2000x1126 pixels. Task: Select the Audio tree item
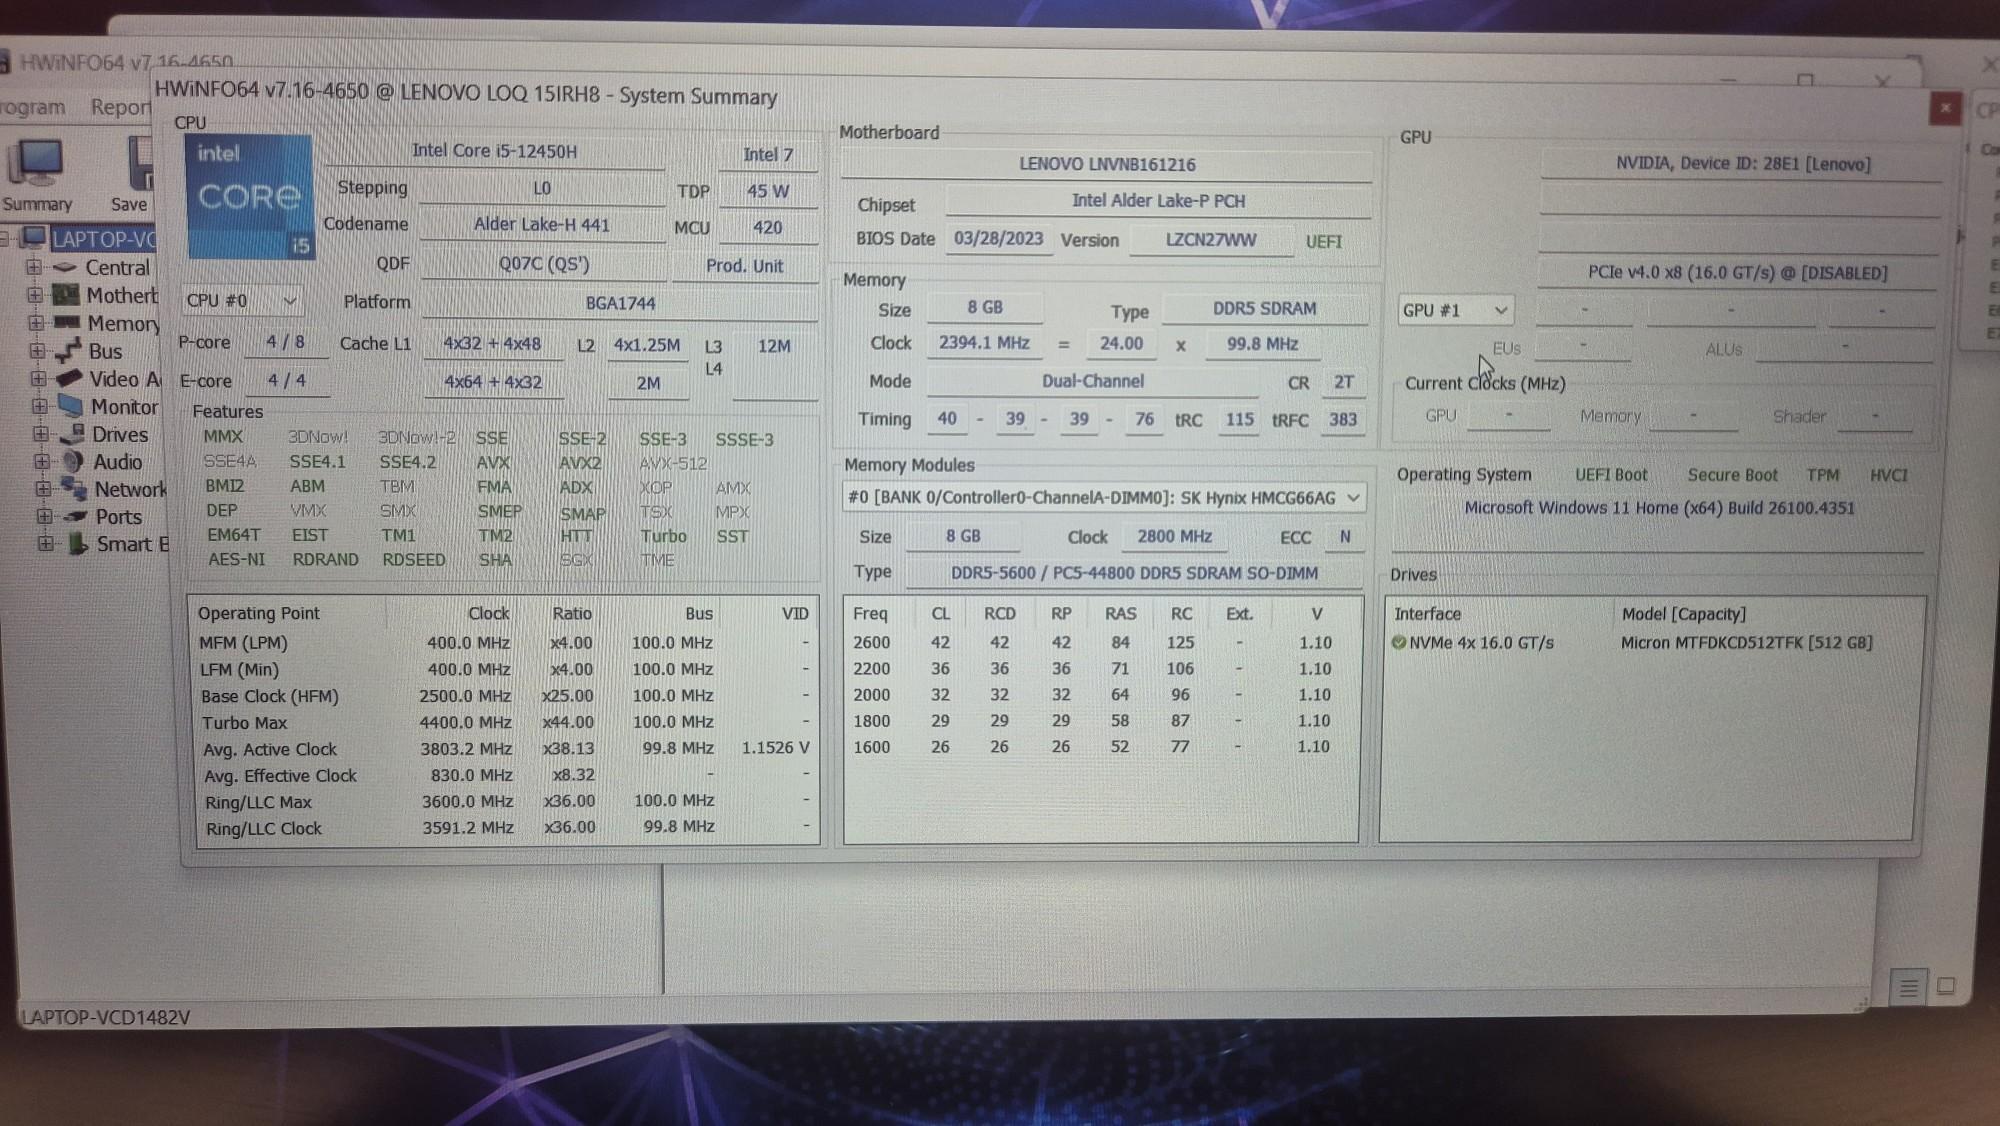(x=117, y=462)
